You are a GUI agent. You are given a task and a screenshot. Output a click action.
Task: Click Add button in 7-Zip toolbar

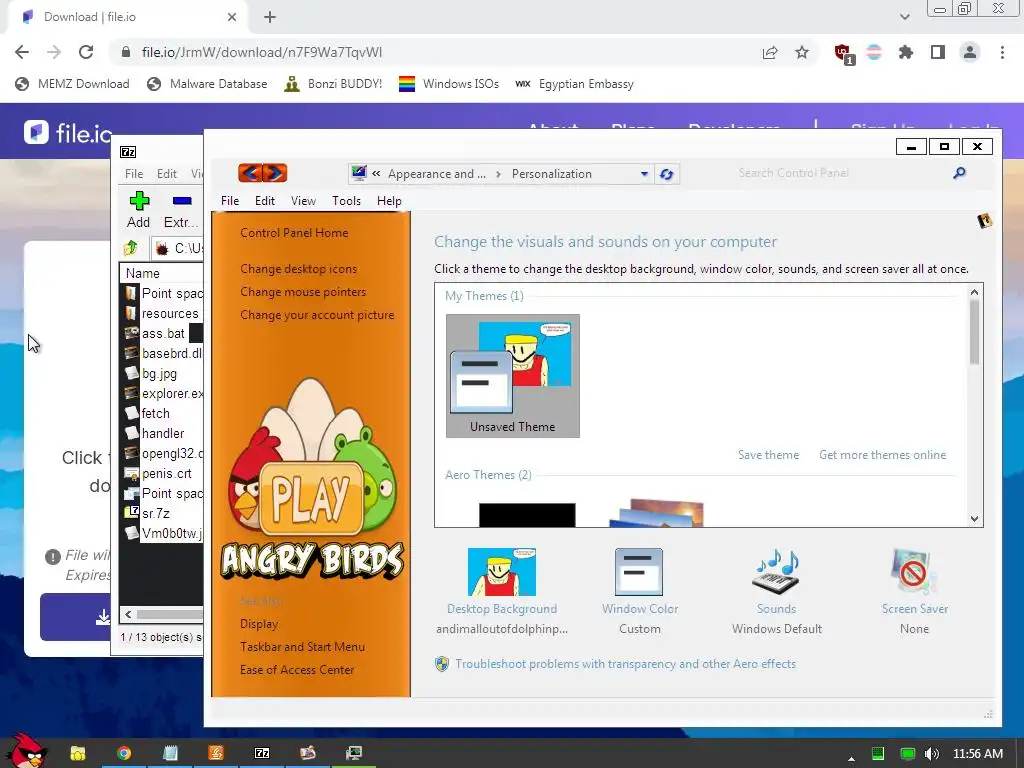pyautogui.click(x=138, y=210)
